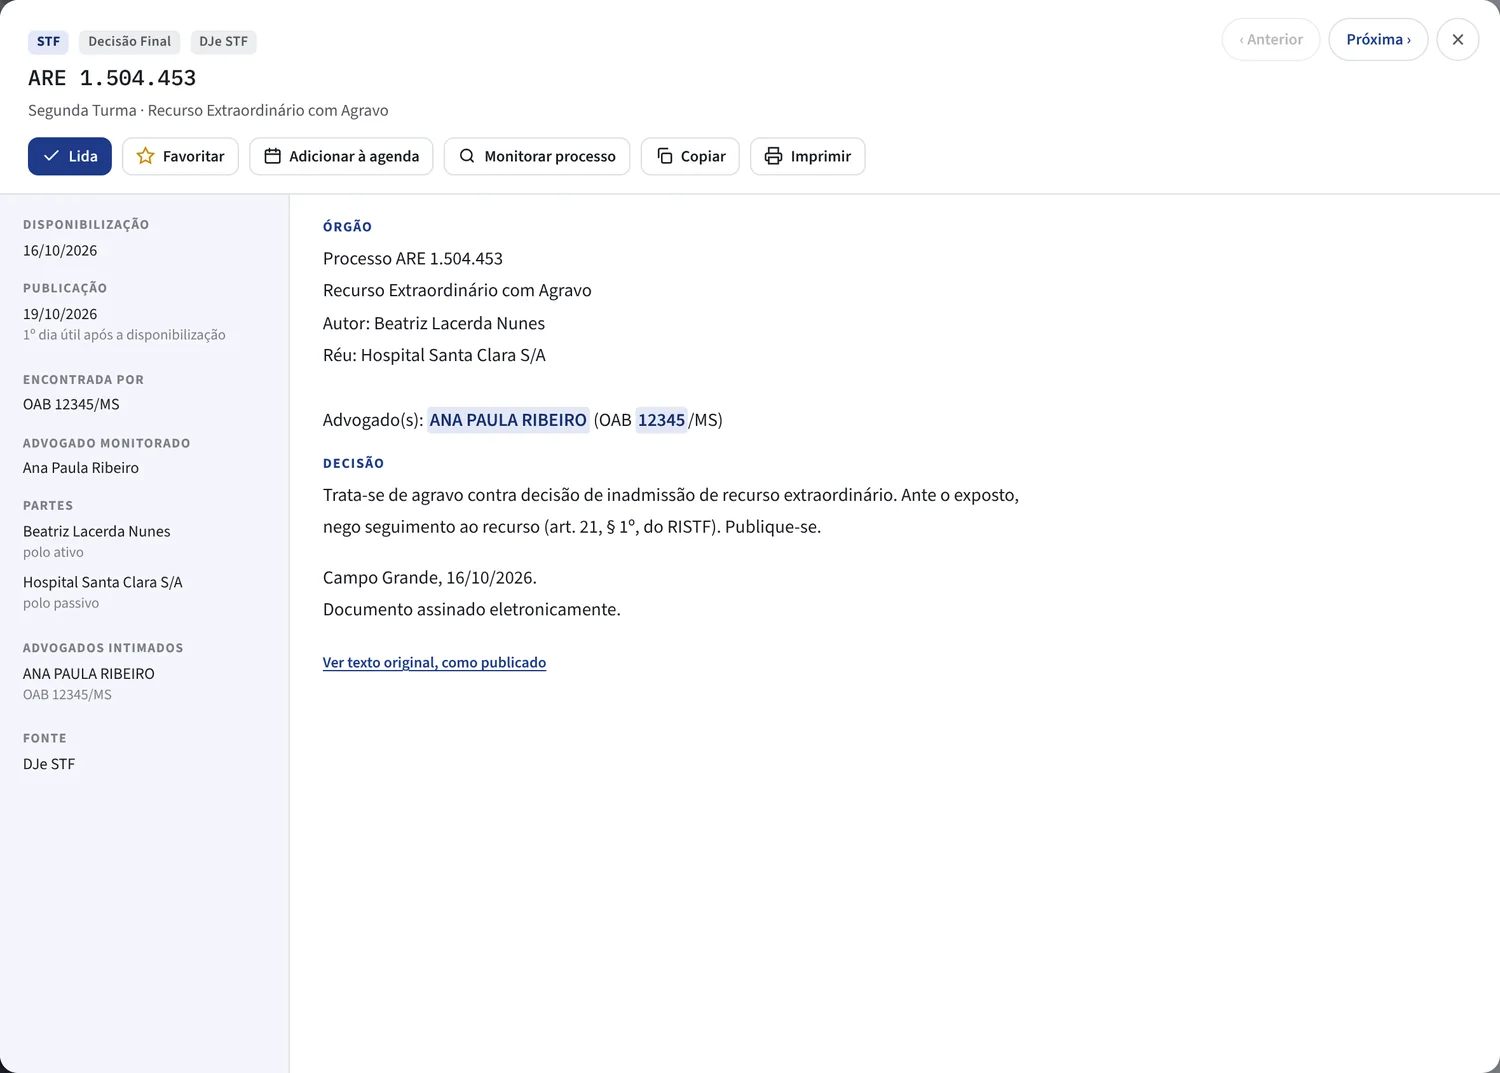Click Beatriz Lacerda Nunes in Partes

pyautogui.click(x=97, y=531)
